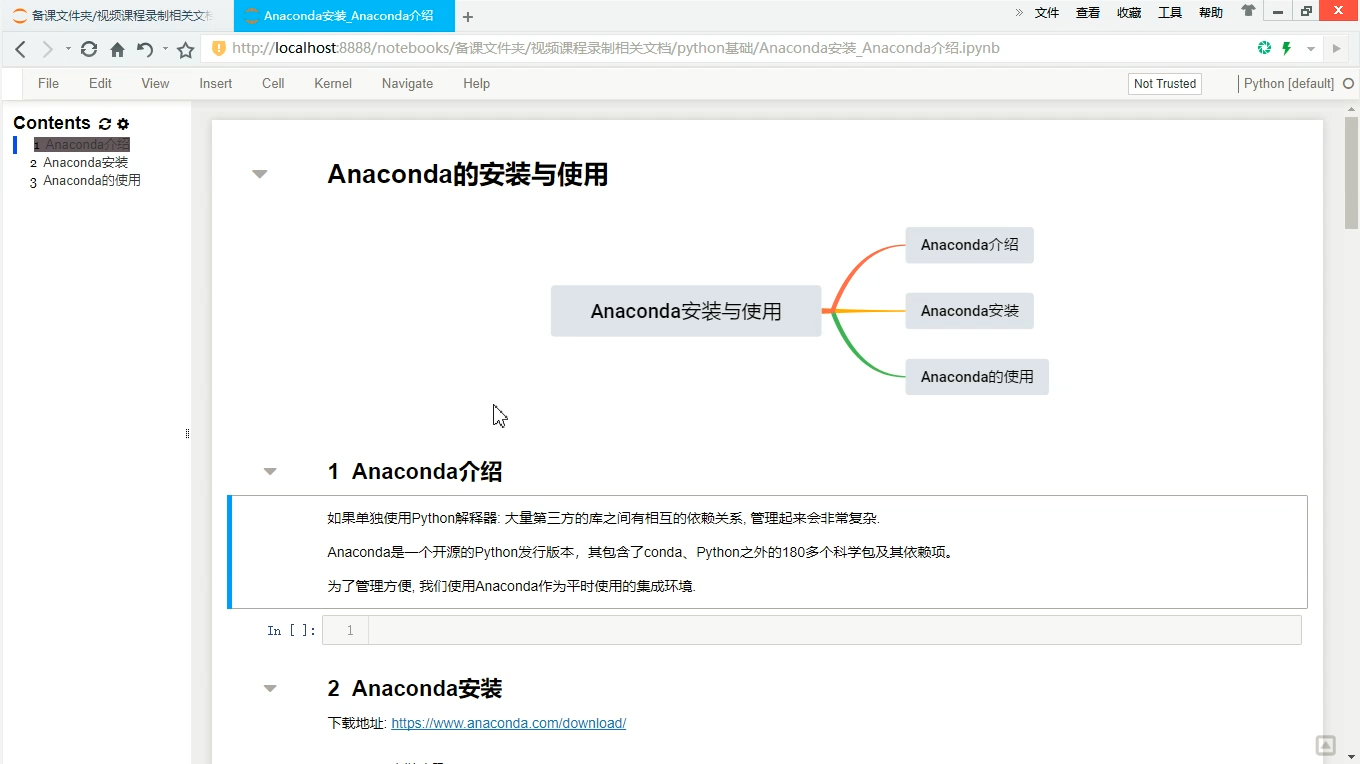Click the '1 Anaconda介绍' section heading text

(415, 471)
